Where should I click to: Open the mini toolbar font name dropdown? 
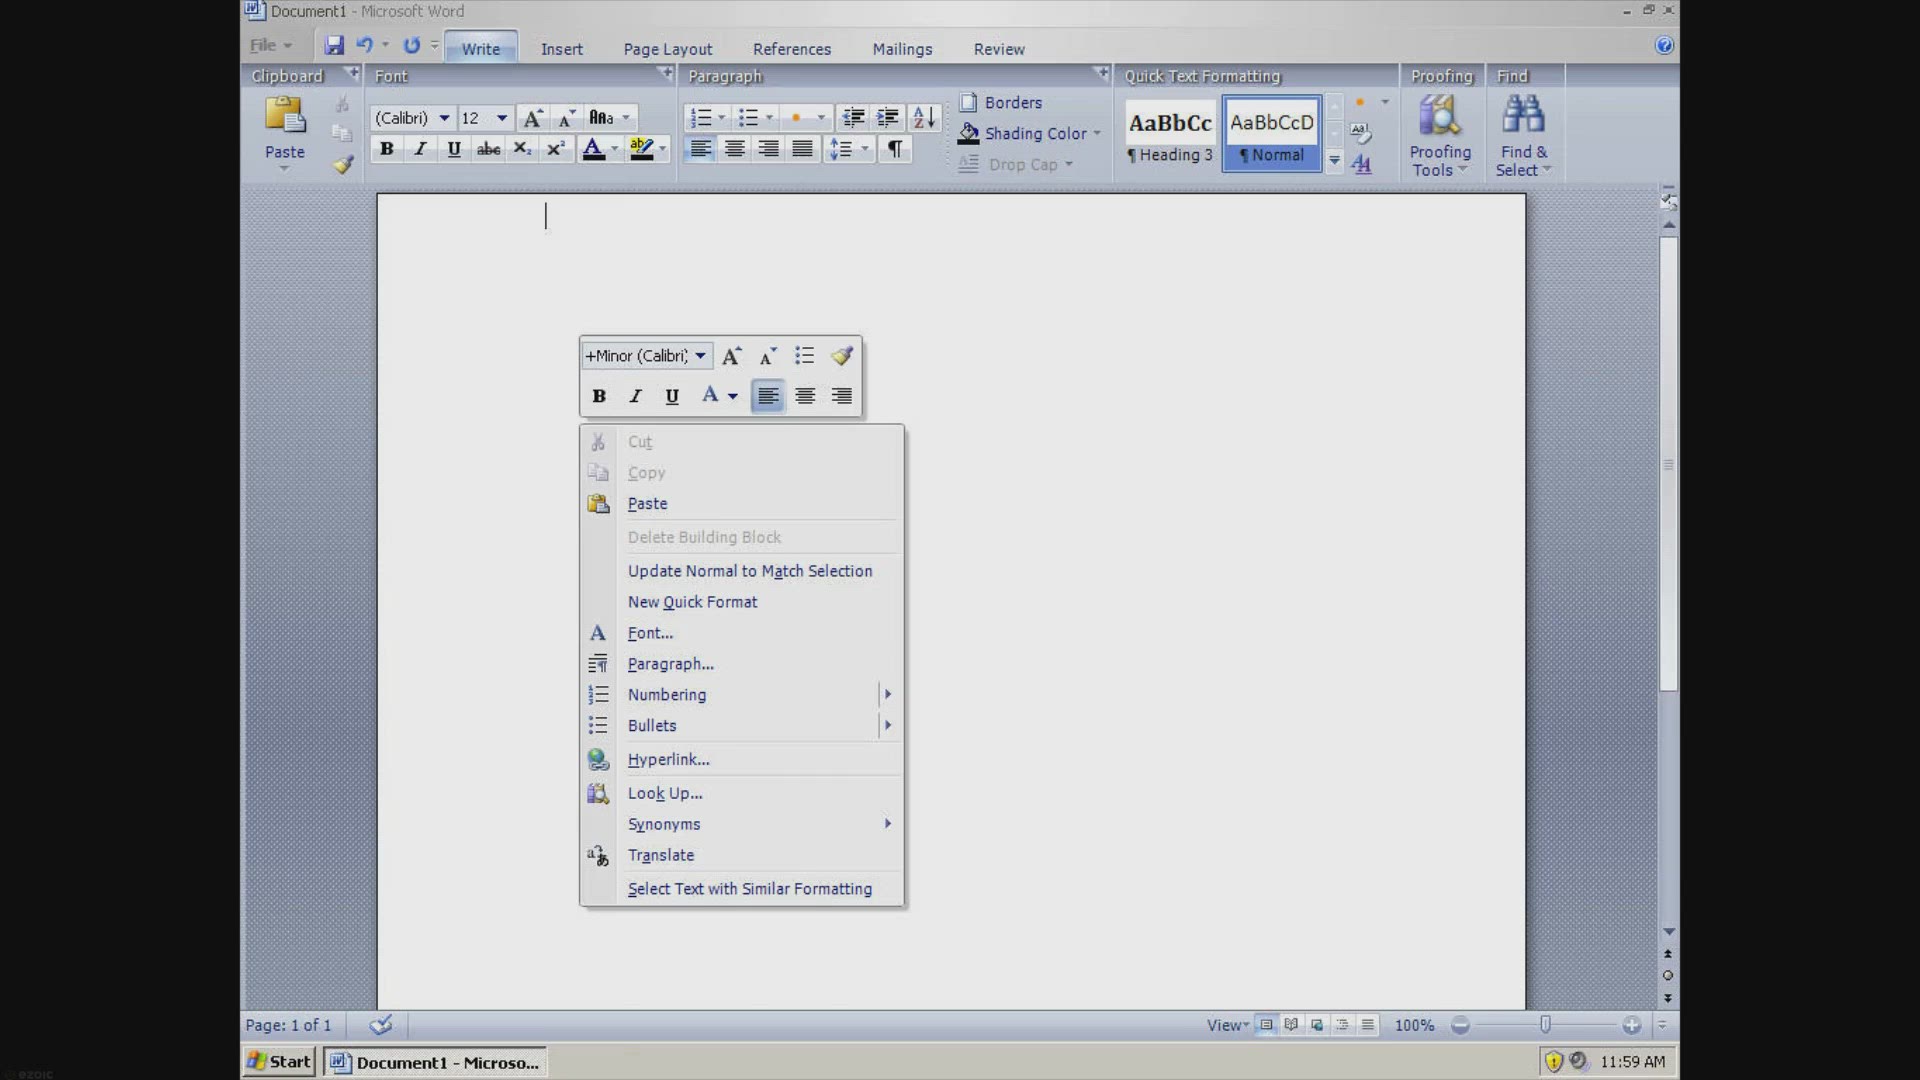click(x=701, y=356)
